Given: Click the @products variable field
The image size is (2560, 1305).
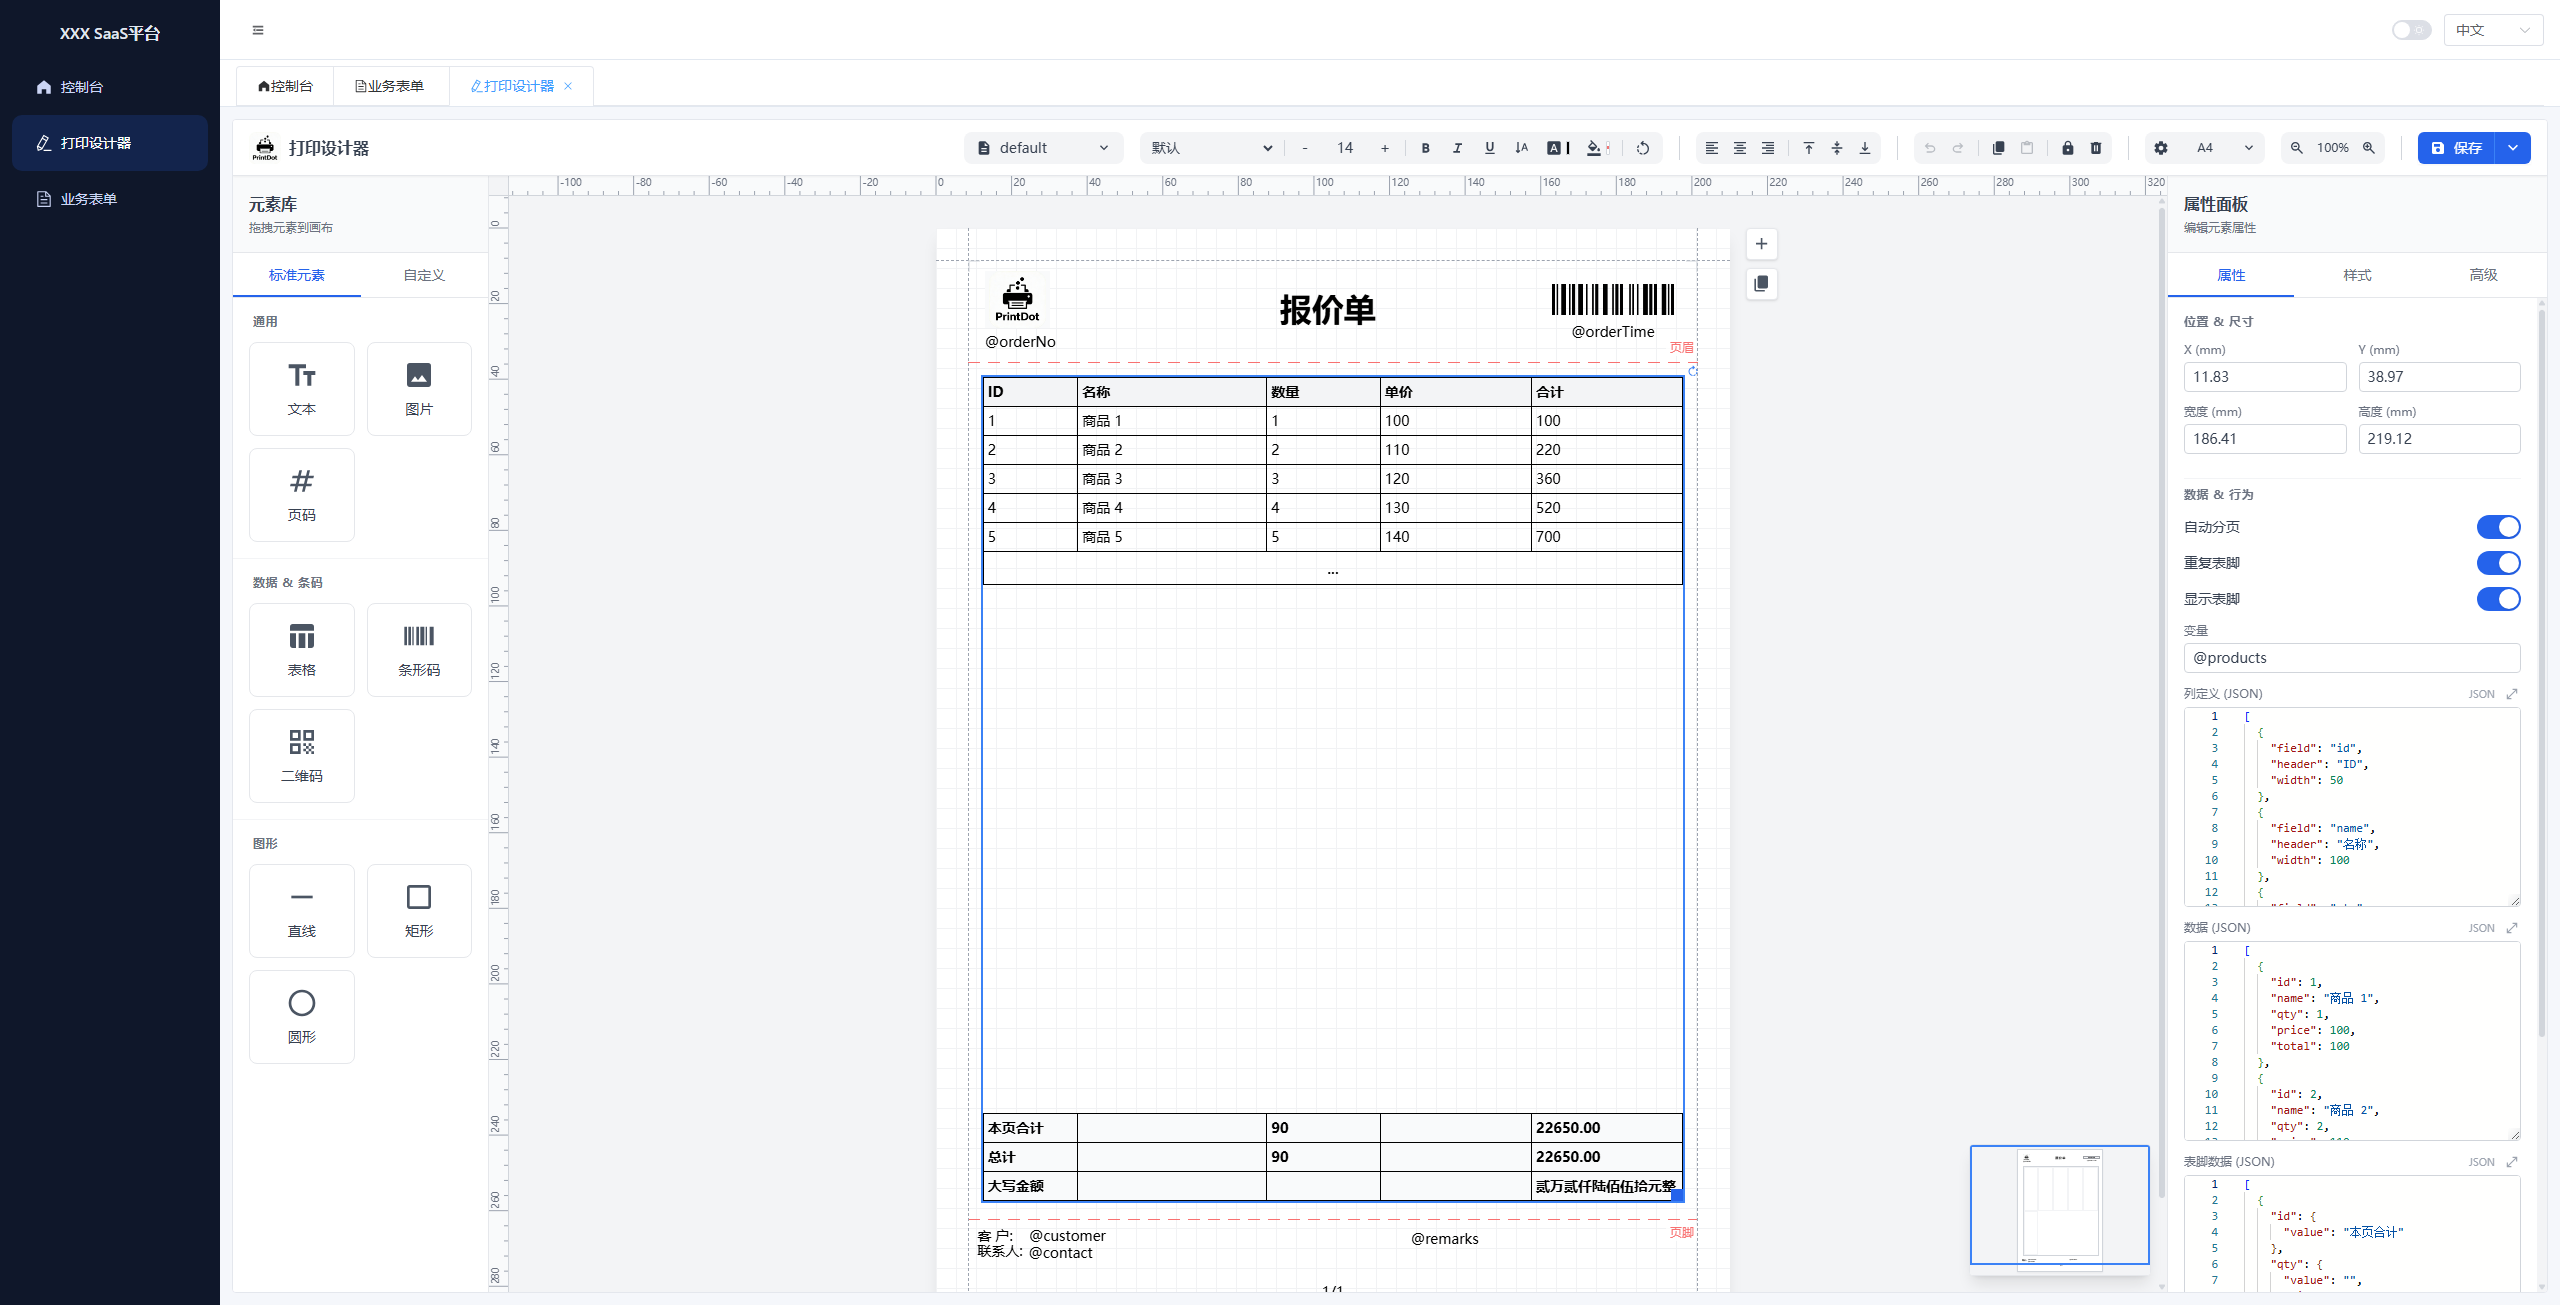Looking at the screenshot, I should [2351, 658].
